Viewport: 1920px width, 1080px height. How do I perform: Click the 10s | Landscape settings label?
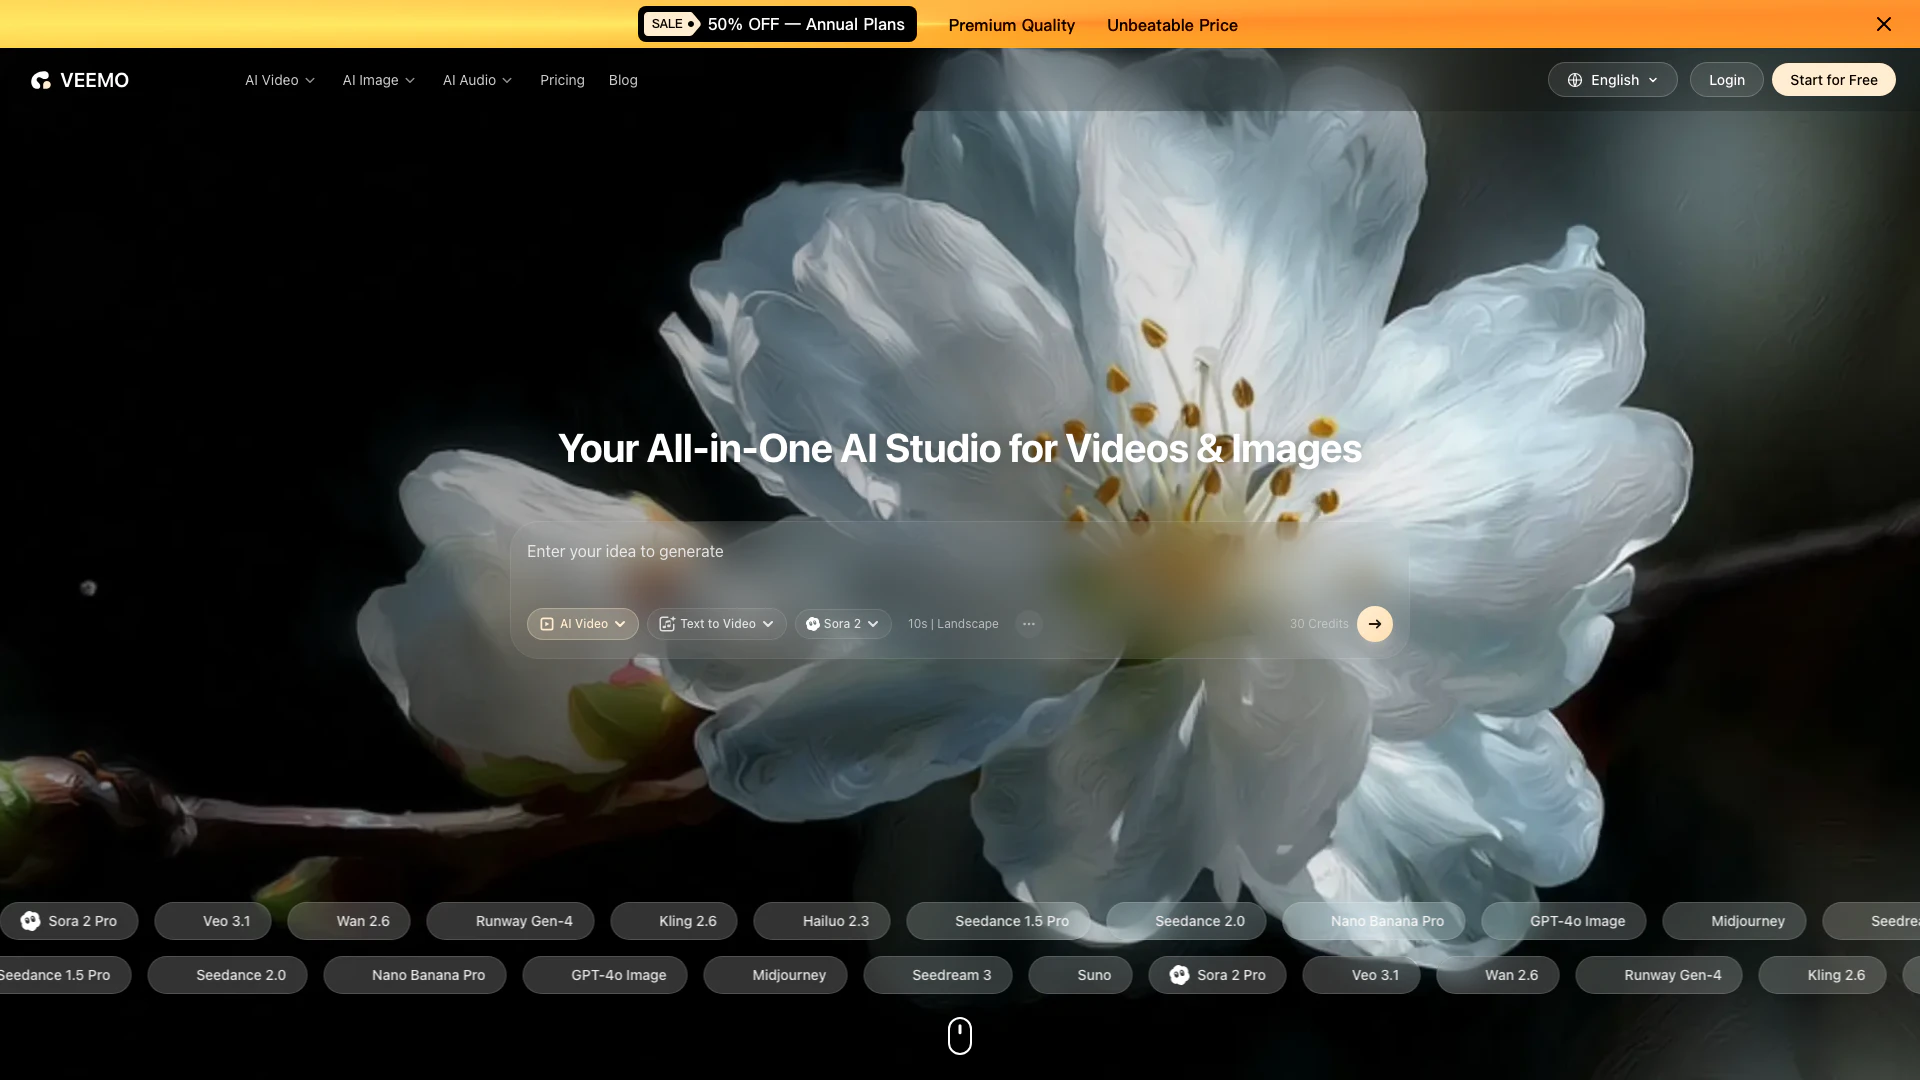pos(952,624)
